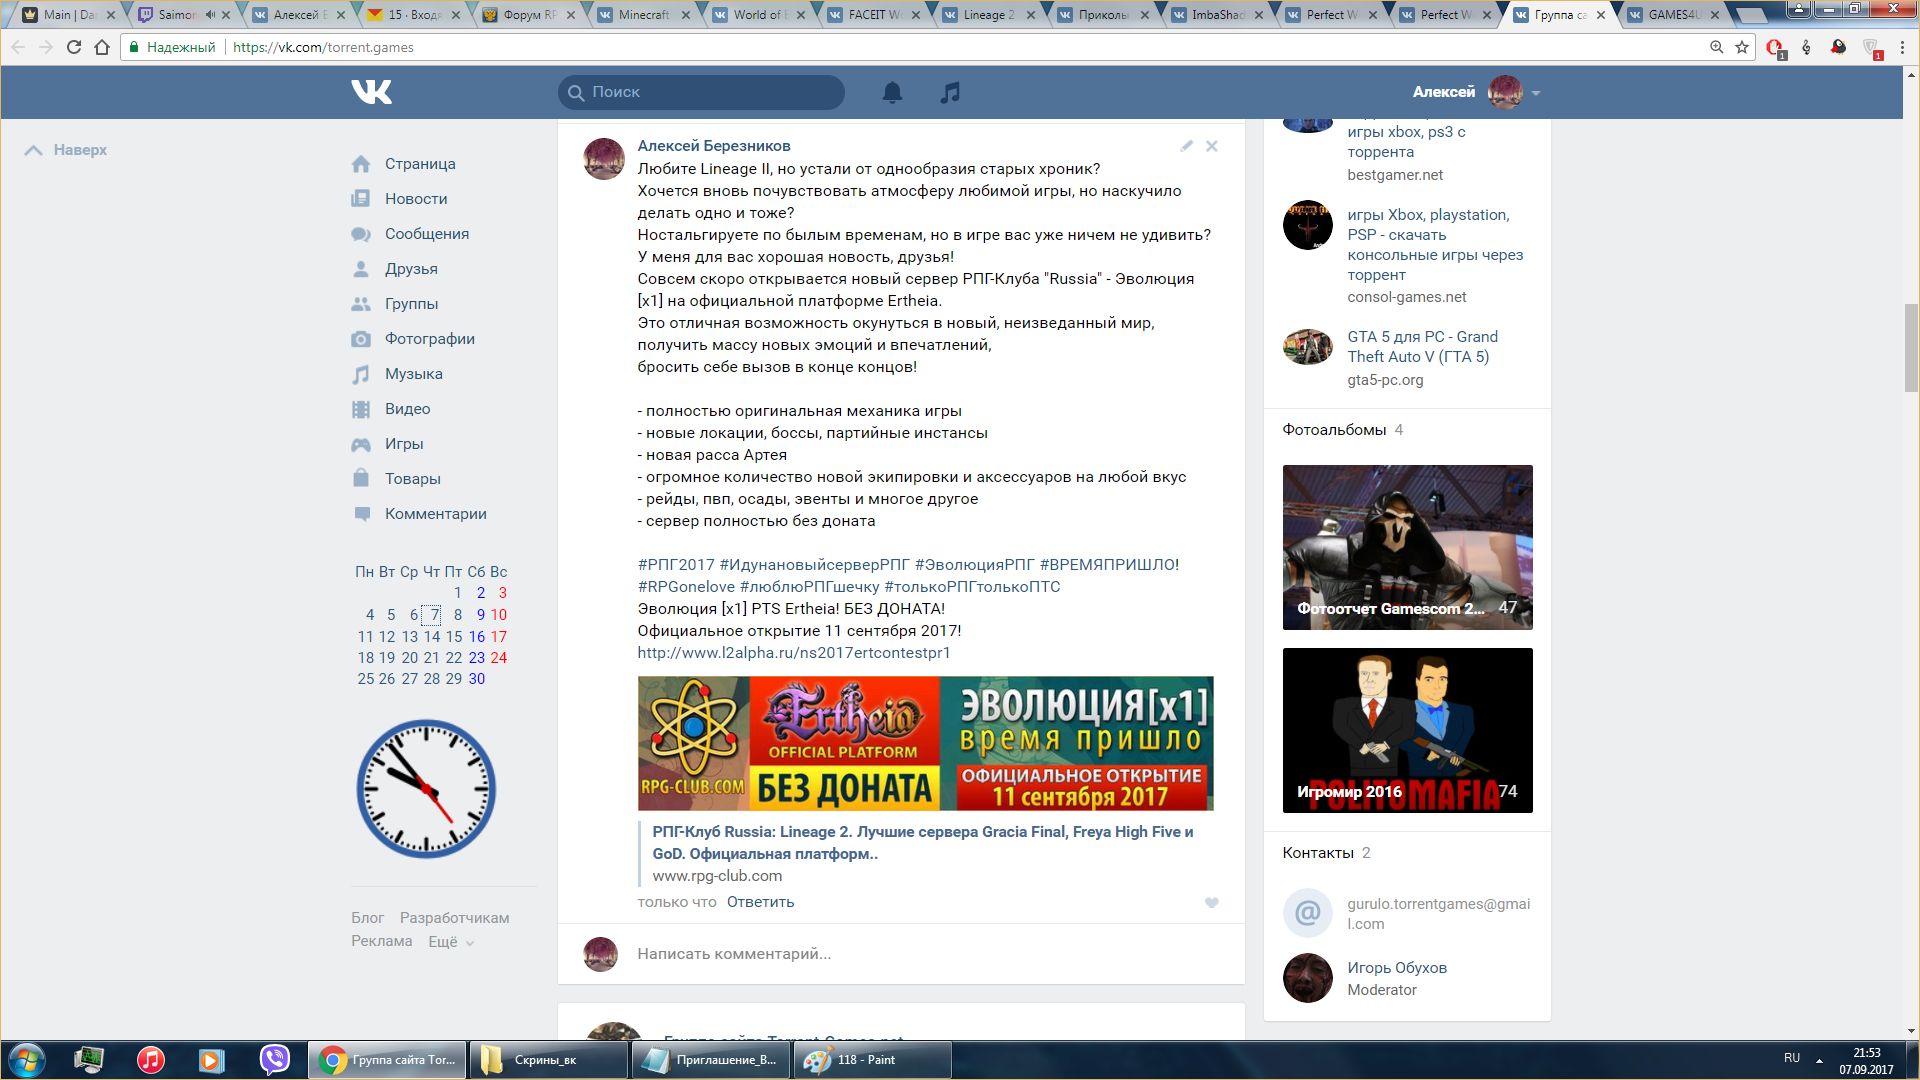The image size is (1920, 1080).
Task: Click Разработчикам footer link
Action: [x=454, y=918]
